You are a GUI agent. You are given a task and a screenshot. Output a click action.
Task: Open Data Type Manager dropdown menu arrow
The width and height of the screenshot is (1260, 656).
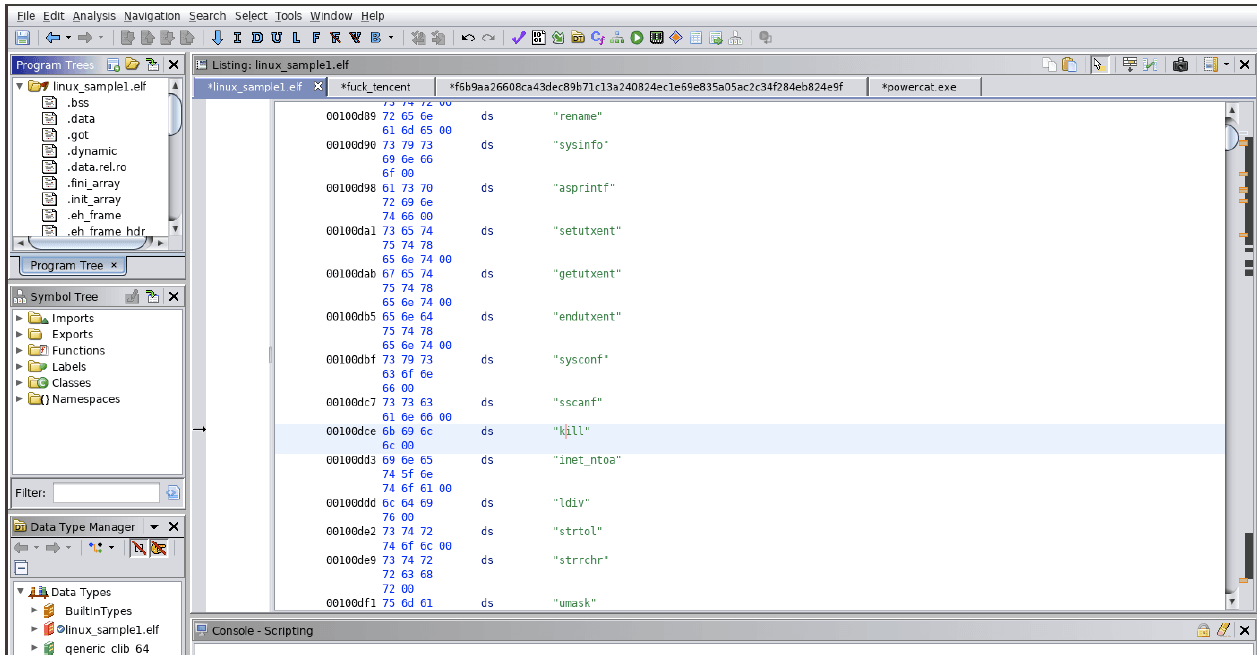[155, 527]
